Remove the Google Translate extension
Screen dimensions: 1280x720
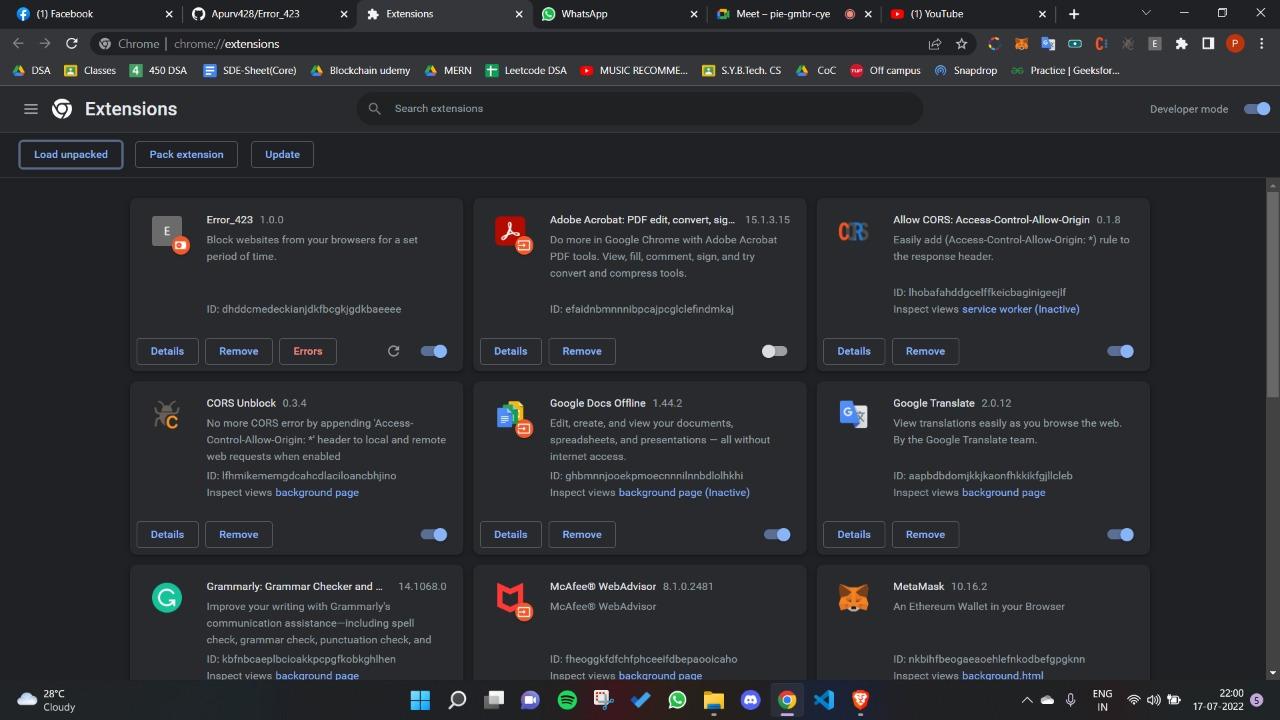[925, 534]
